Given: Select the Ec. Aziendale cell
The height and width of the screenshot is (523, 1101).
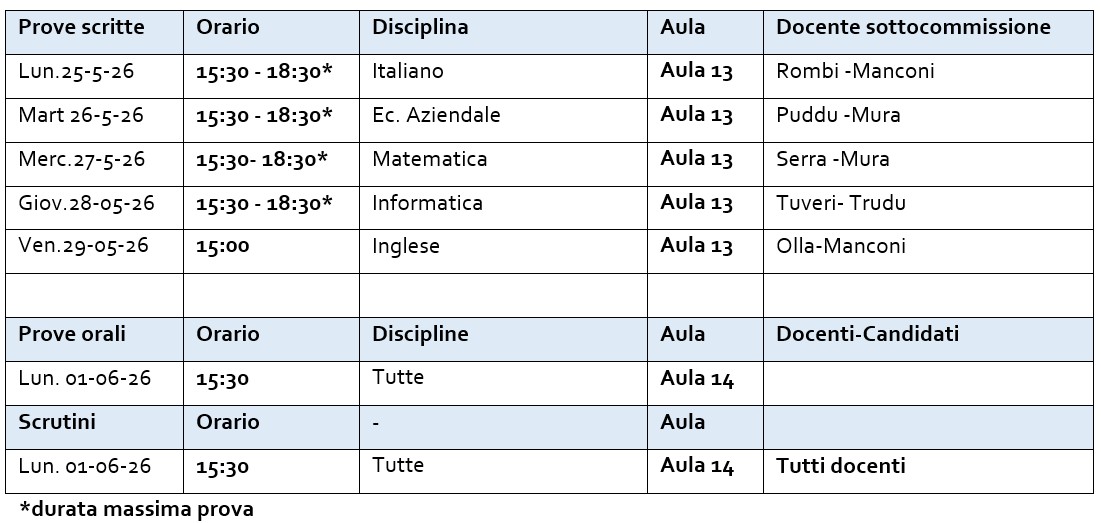Looking at the screenshot, I should point(503,120).
